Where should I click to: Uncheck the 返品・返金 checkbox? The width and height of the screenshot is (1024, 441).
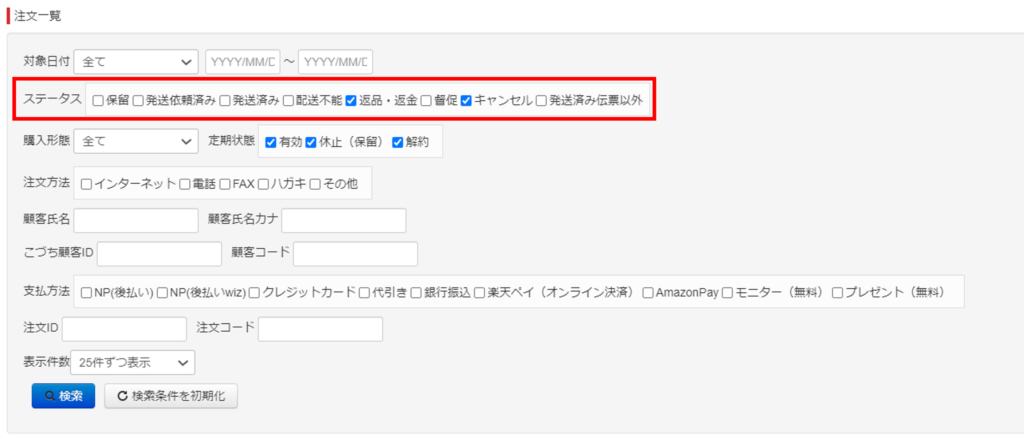[352, 101]
